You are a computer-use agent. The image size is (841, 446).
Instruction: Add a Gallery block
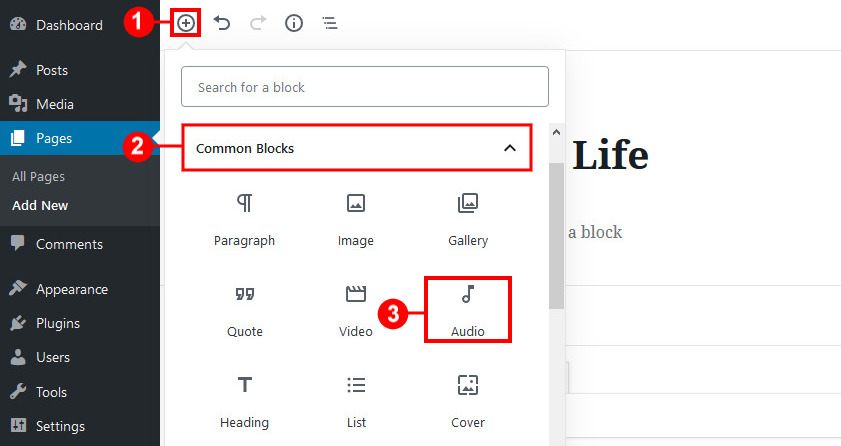pos(468,220)
